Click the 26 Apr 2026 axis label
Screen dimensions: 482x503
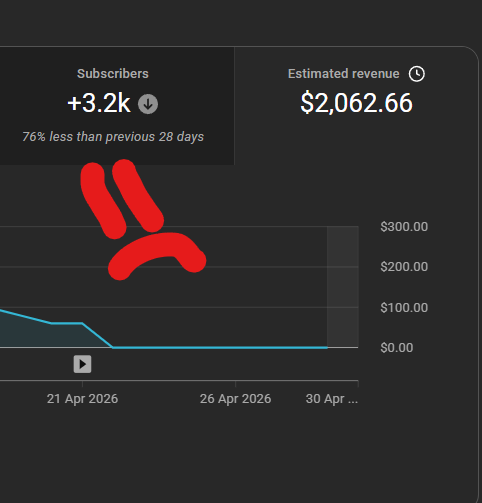tap(235, 399)
